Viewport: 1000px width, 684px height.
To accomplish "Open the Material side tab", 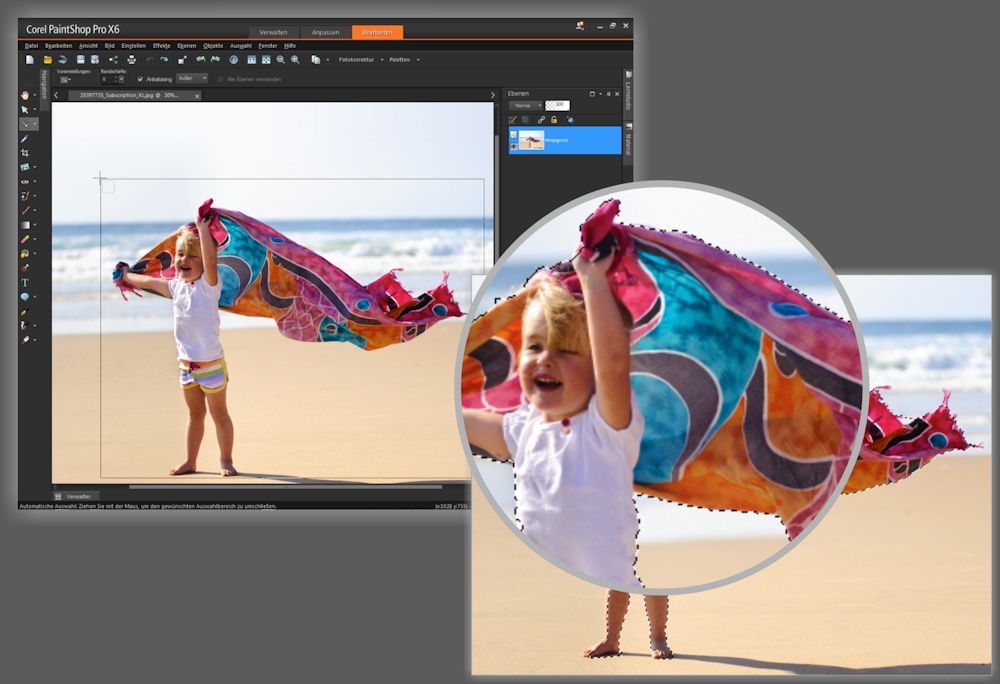I will pos(628,142).
